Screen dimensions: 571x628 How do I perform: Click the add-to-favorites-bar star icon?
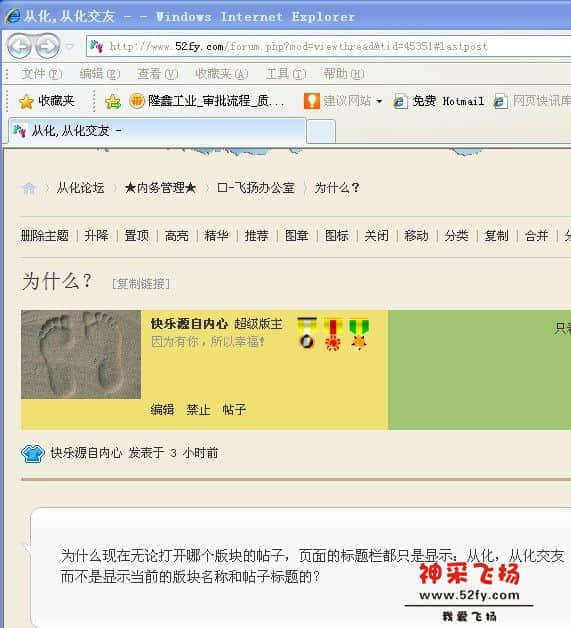pyautogui.click(x=113, y=101)
